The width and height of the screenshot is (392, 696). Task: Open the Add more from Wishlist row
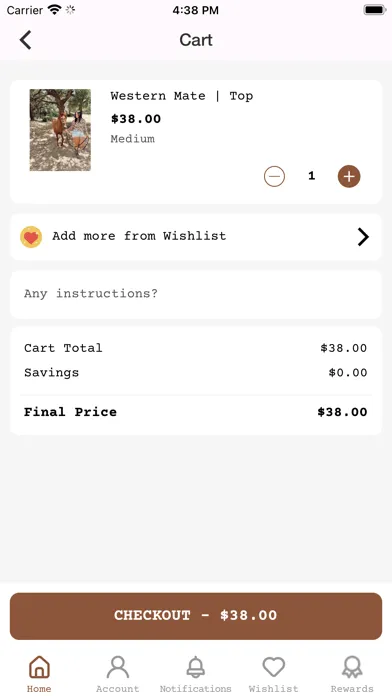click(196, 237)
